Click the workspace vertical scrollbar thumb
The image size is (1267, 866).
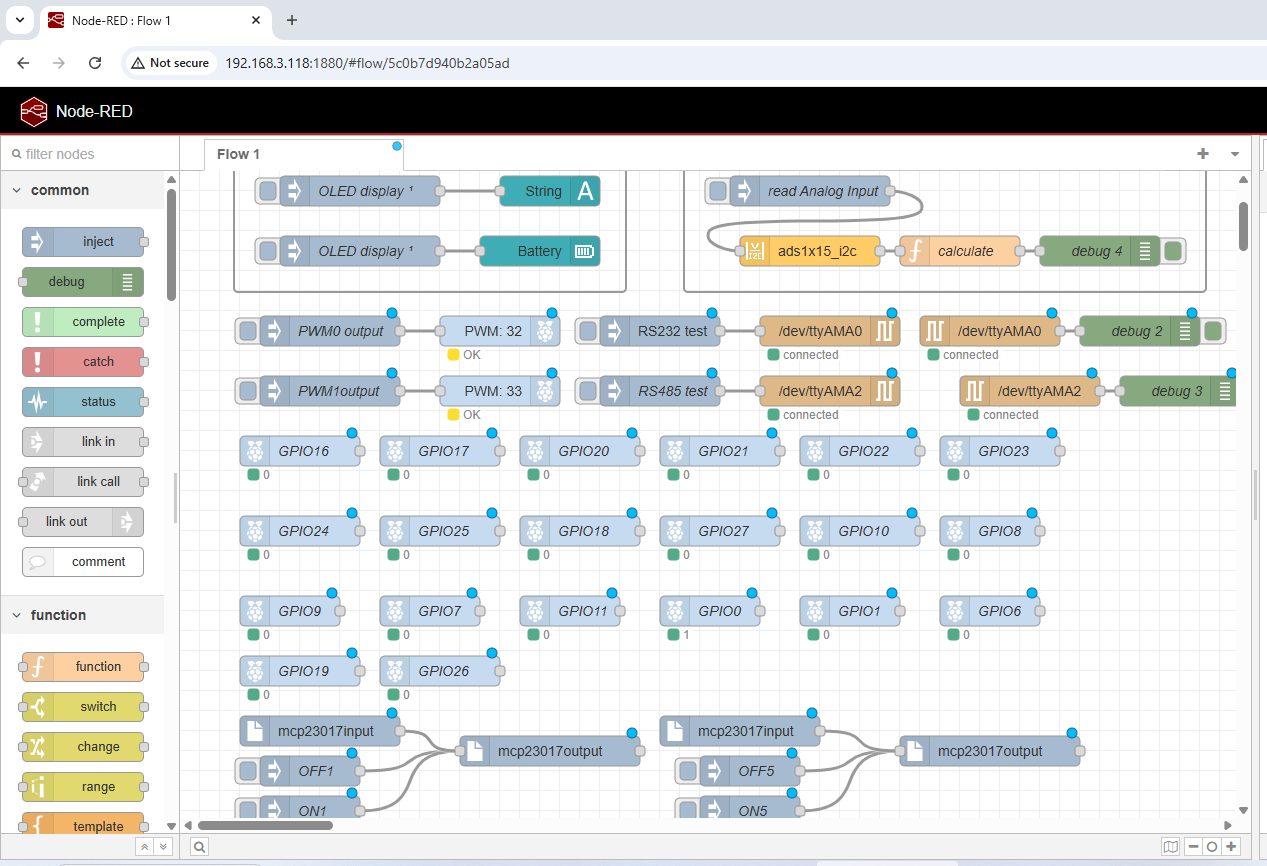1243,226
